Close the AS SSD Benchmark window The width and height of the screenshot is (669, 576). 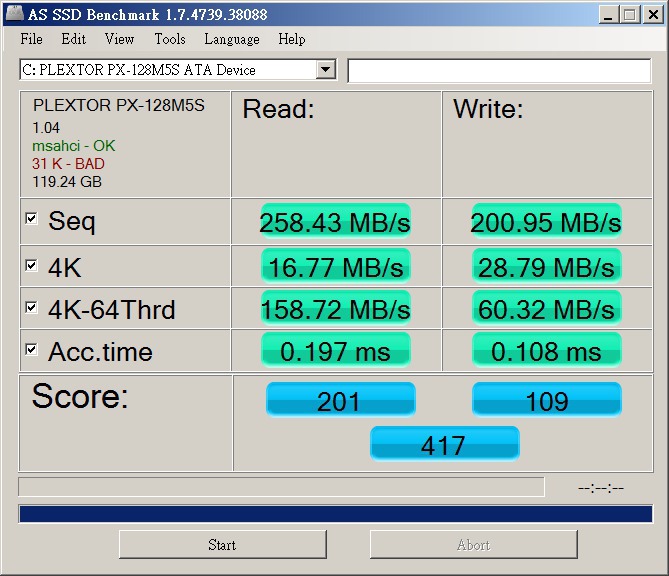tap(653, 15)
